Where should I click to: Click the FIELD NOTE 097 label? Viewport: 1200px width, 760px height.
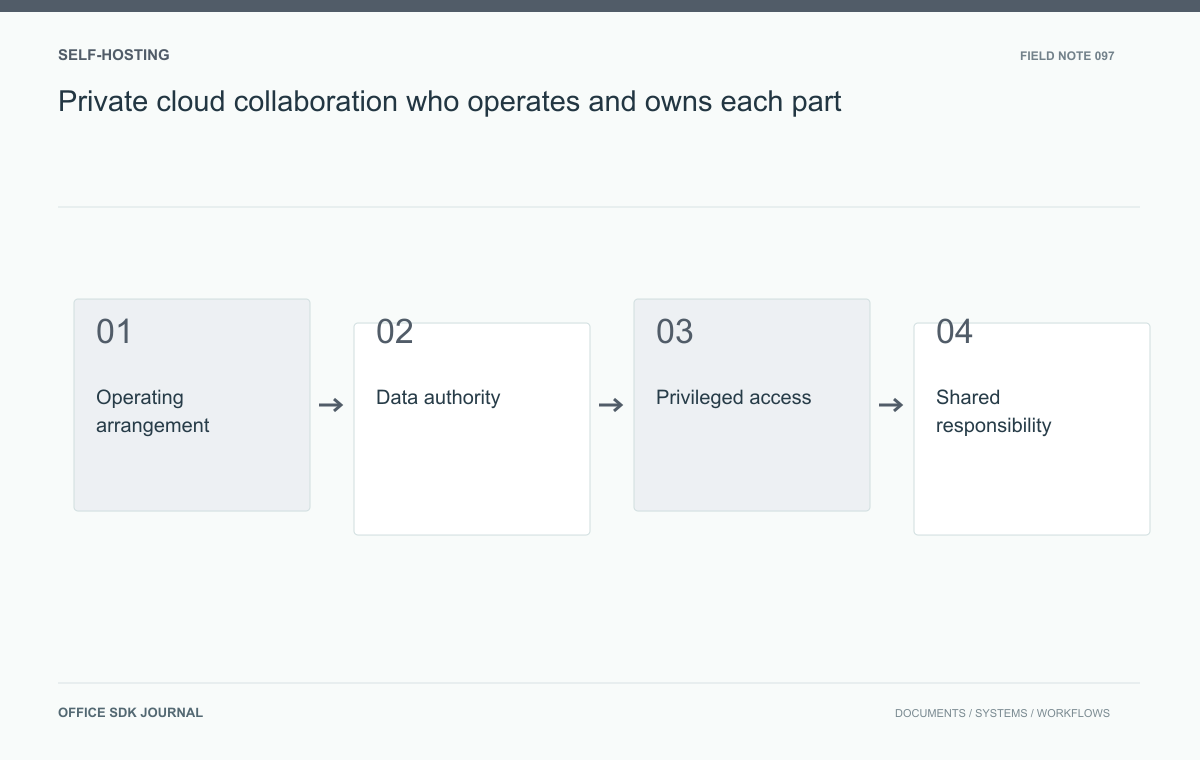(x=1067, y=56)
